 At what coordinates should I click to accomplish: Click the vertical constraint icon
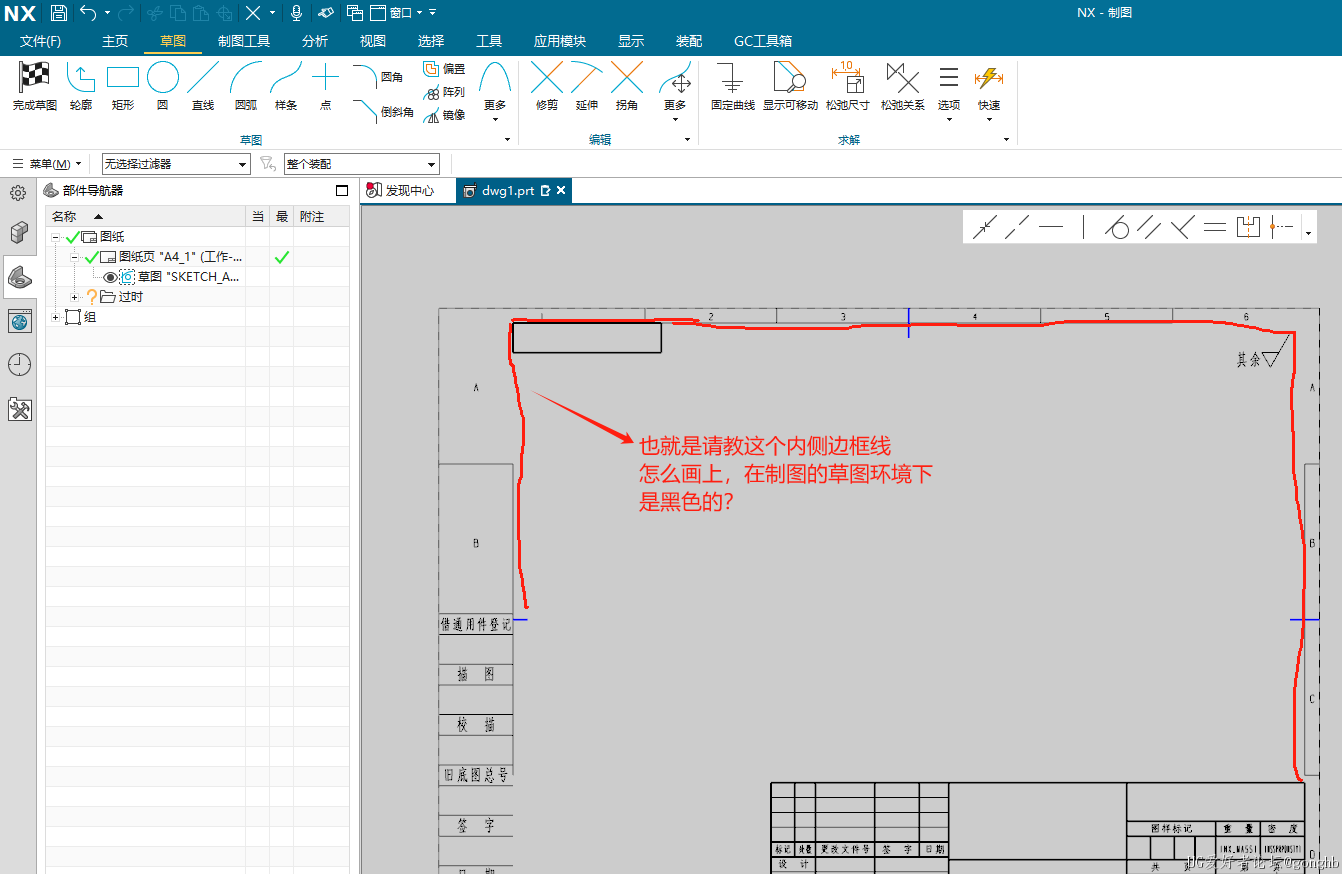point(1084,227)
